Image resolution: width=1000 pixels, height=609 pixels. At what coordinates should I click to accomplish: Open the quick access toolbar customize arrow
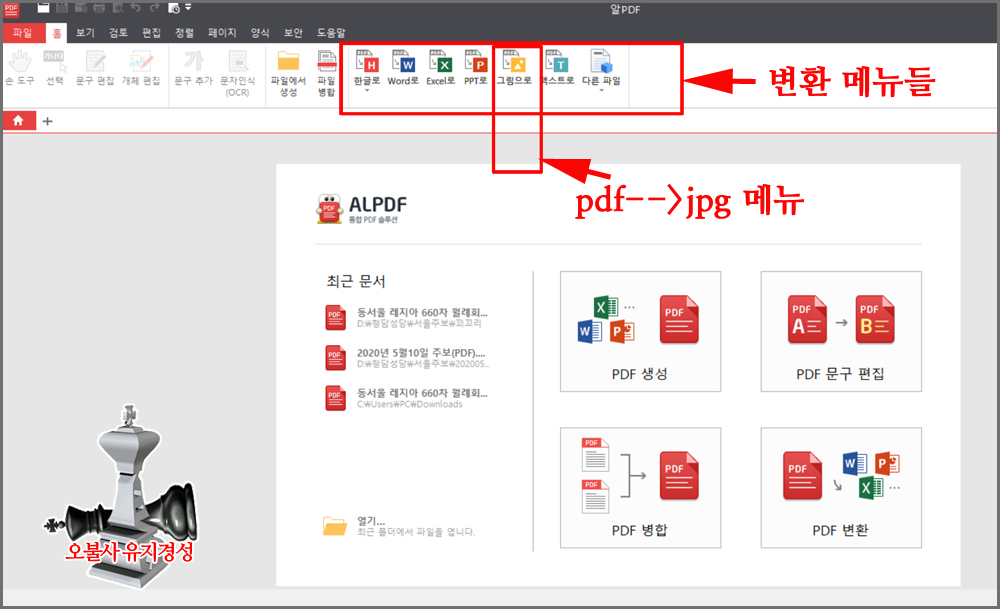[x=188, y=8]
